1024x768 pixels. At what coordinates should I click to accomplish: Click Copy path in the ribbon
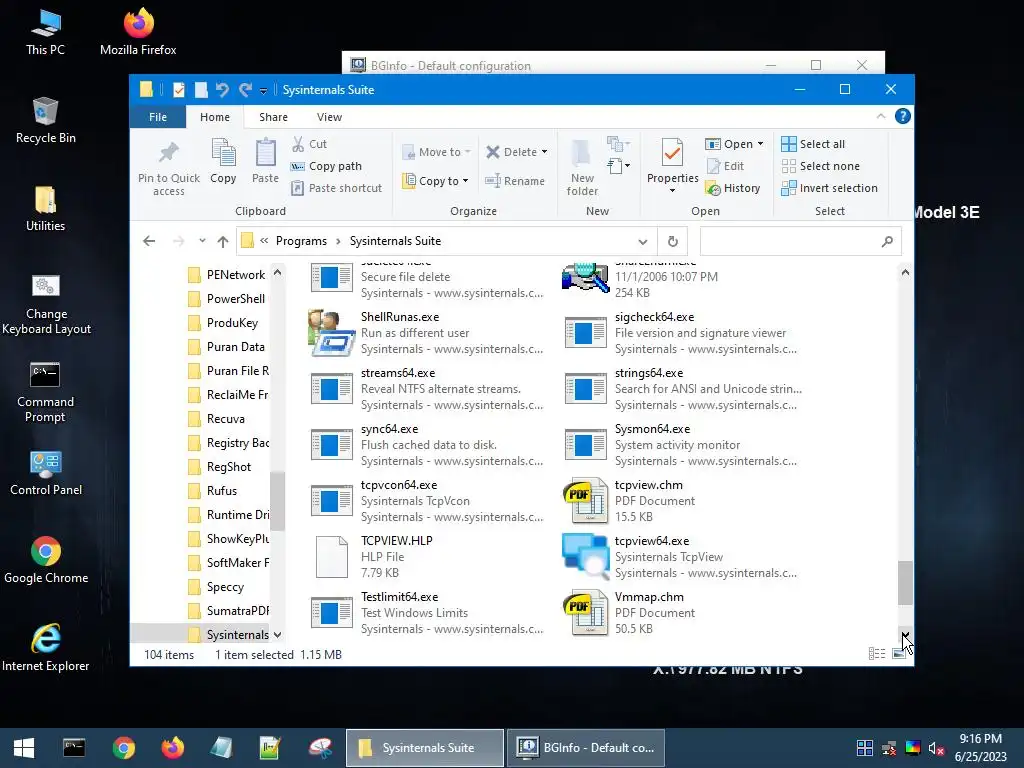pyautogui.click(x=327, y=166)
